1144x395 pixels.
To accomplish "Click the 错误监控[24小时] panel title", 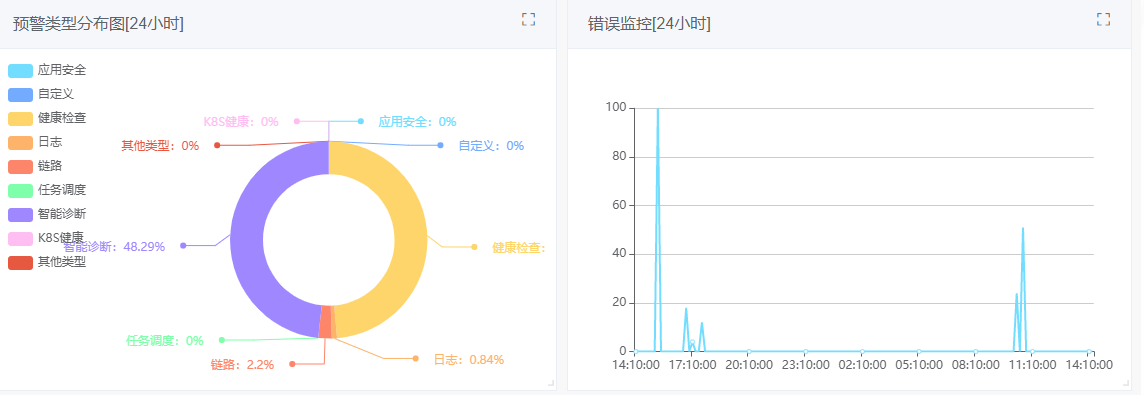I will click(x=649, y=23).
